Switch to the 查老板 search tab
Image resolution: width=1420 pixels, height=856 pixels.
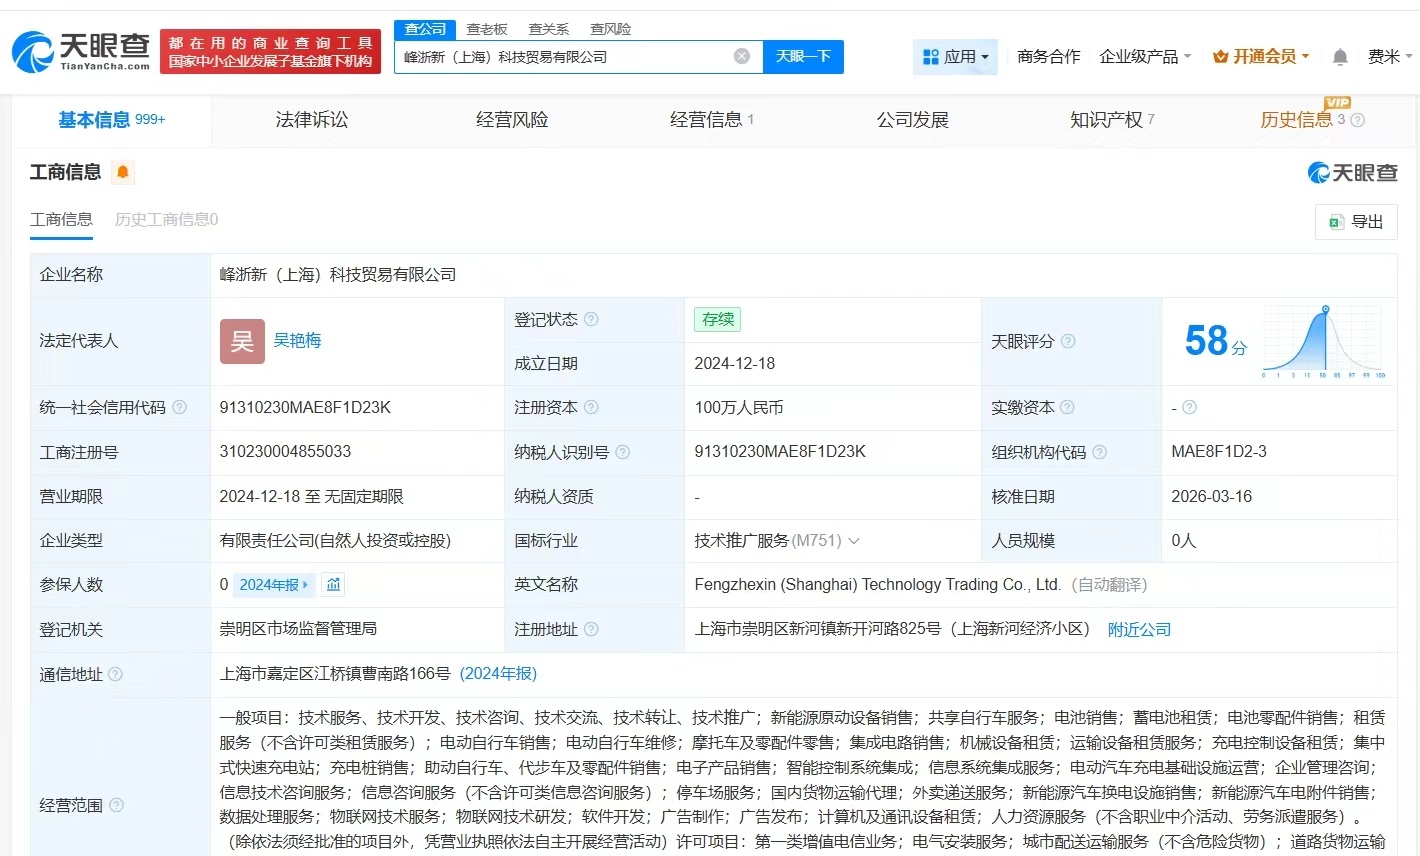click(x=487, y=29)
